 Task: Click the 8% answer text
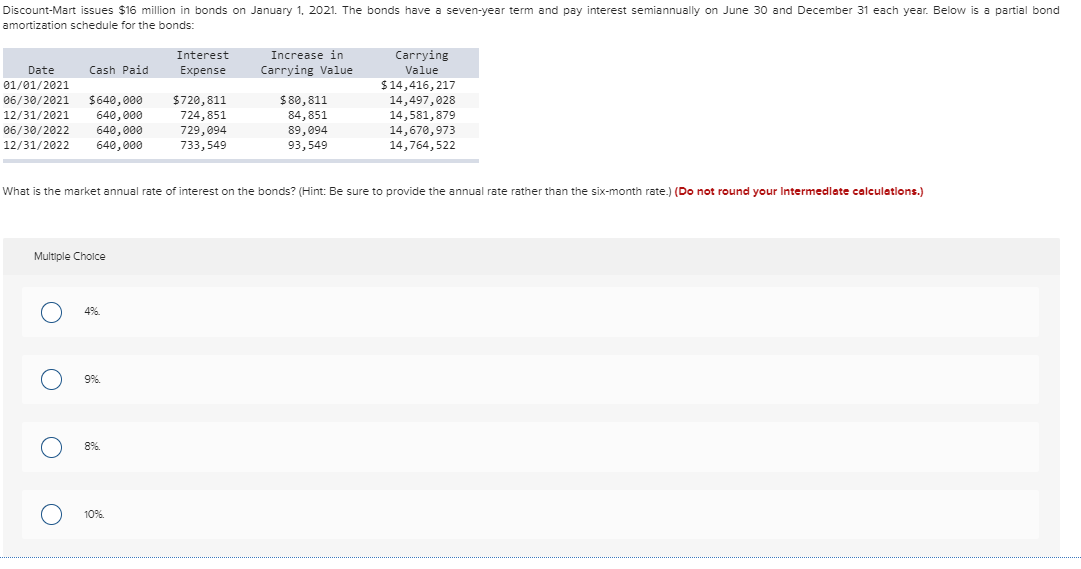tap(92, 447)
